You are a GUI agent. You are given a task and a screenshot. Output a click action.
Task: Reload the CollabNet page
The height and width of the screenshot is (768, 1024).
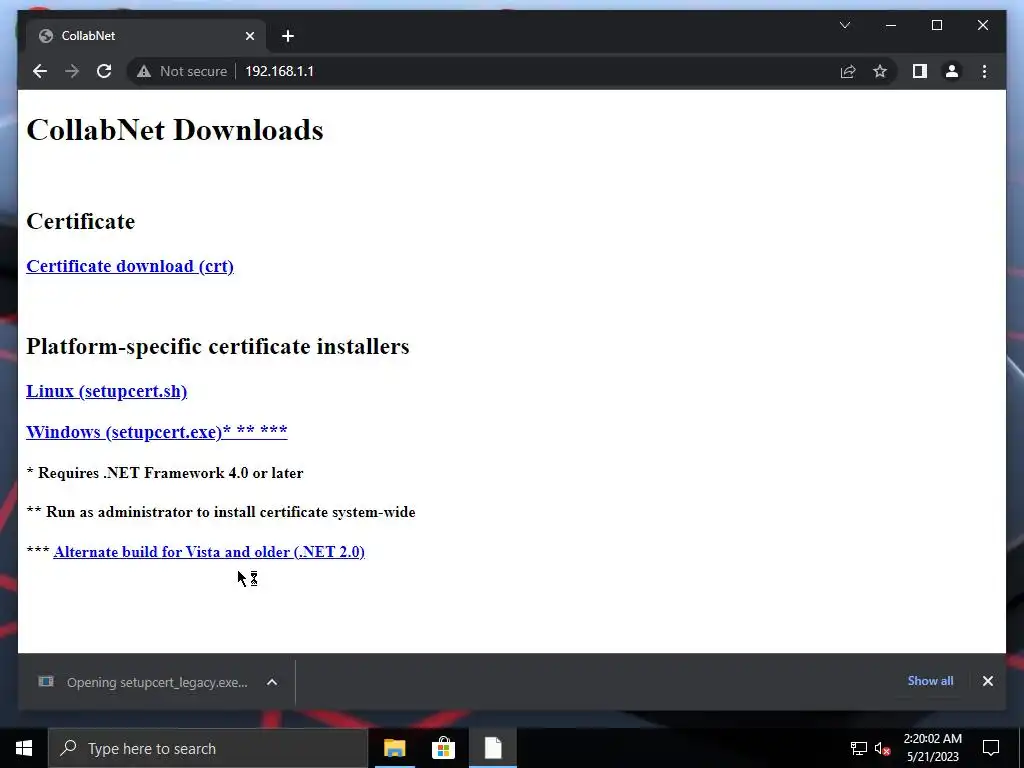click(x=104, y=71)
